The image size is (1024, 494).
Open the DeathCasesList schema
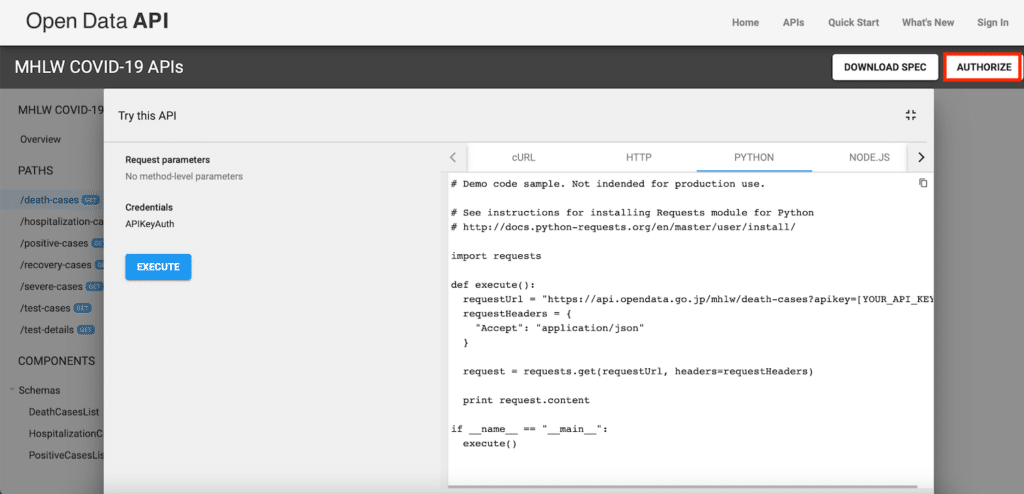pos(64,412)
